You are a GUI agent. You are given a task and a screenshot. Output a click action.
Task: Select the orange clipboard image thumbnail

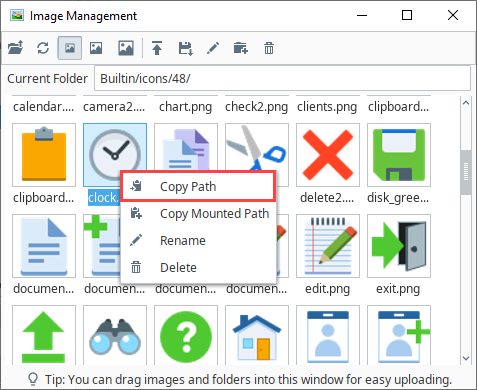point(44,155)
